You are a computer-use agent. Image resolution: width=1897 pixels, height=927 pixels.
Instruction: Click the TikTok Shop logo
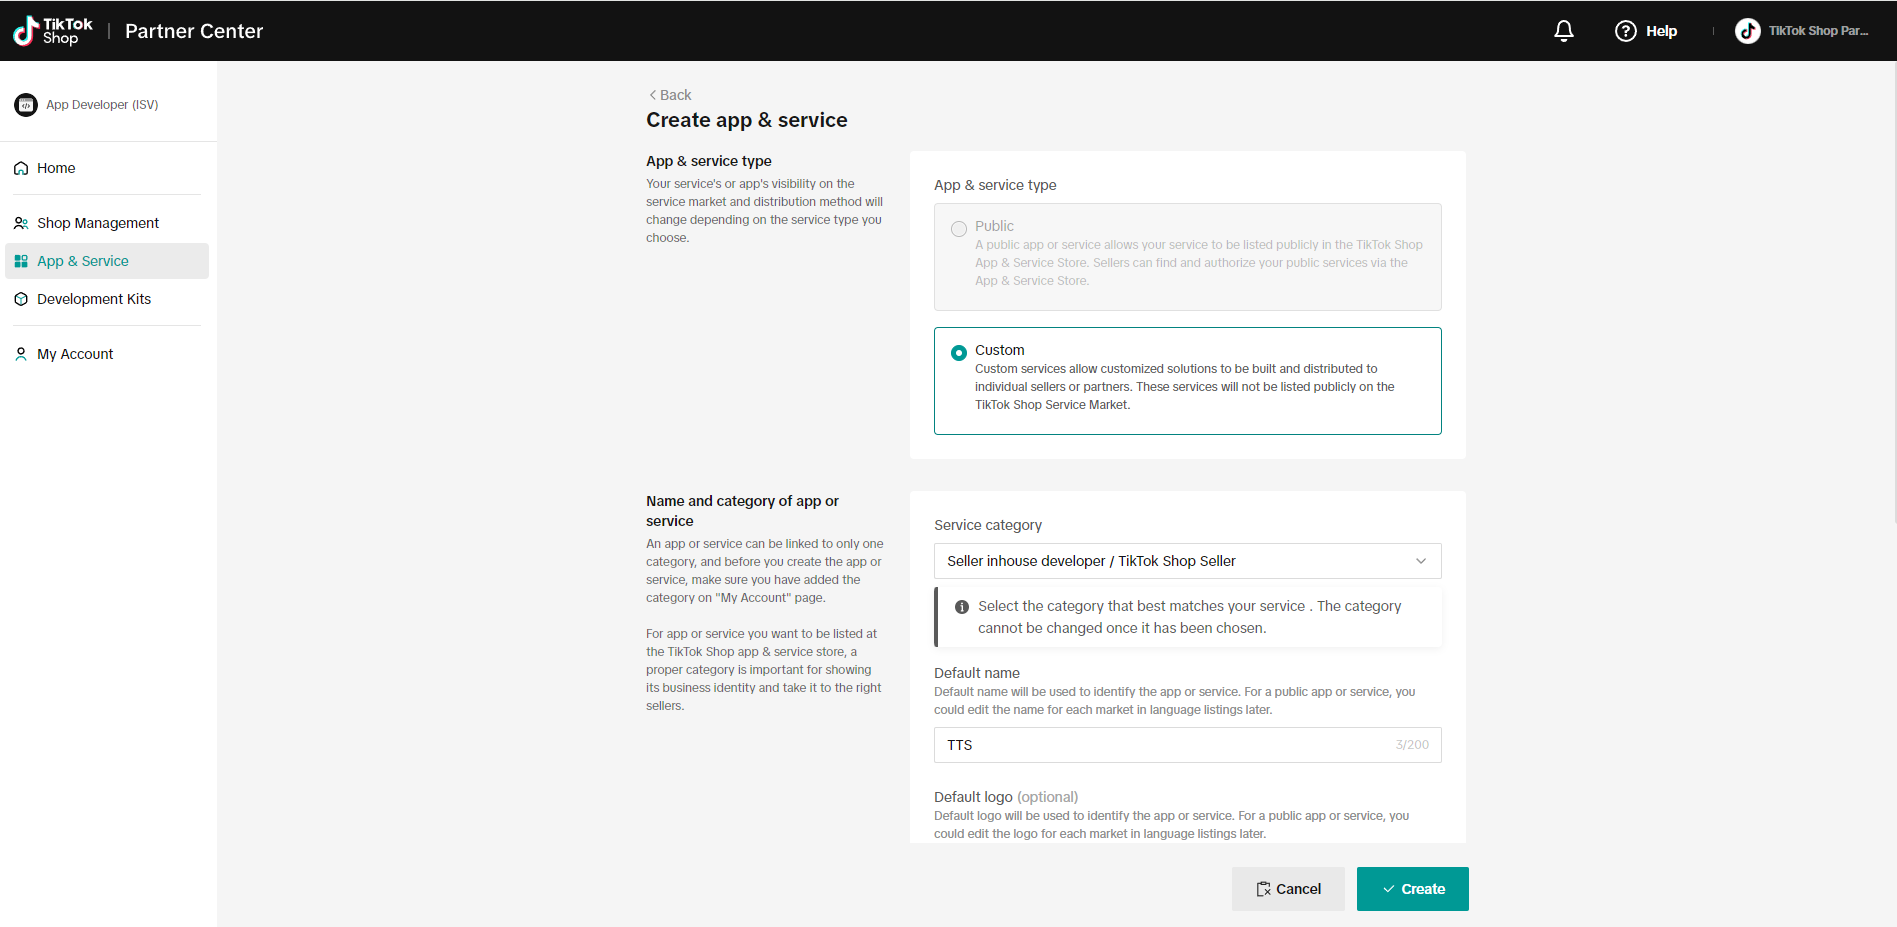coord(53,31)
